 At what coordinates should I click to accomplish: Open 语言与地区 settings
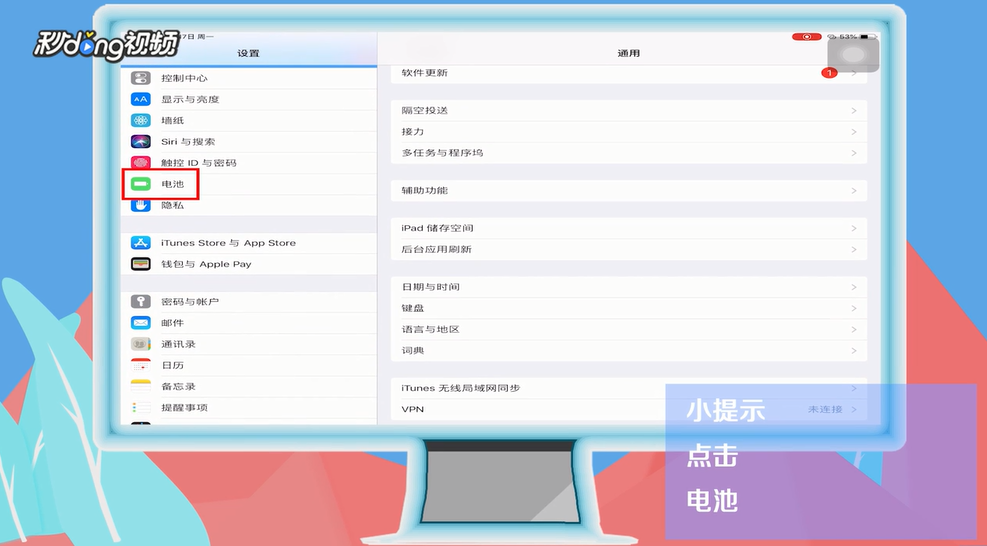(629, 329)
